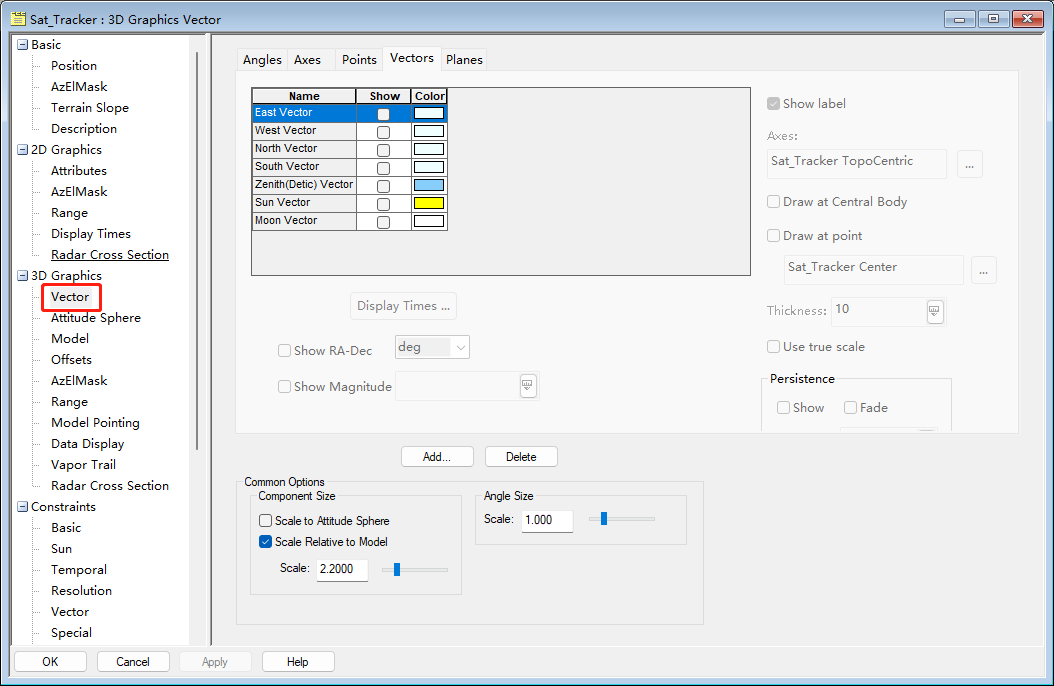Open the Axes browse ellipsis button
The width and height of the screenshot is (1054, 686).
(x=969, y=164)
